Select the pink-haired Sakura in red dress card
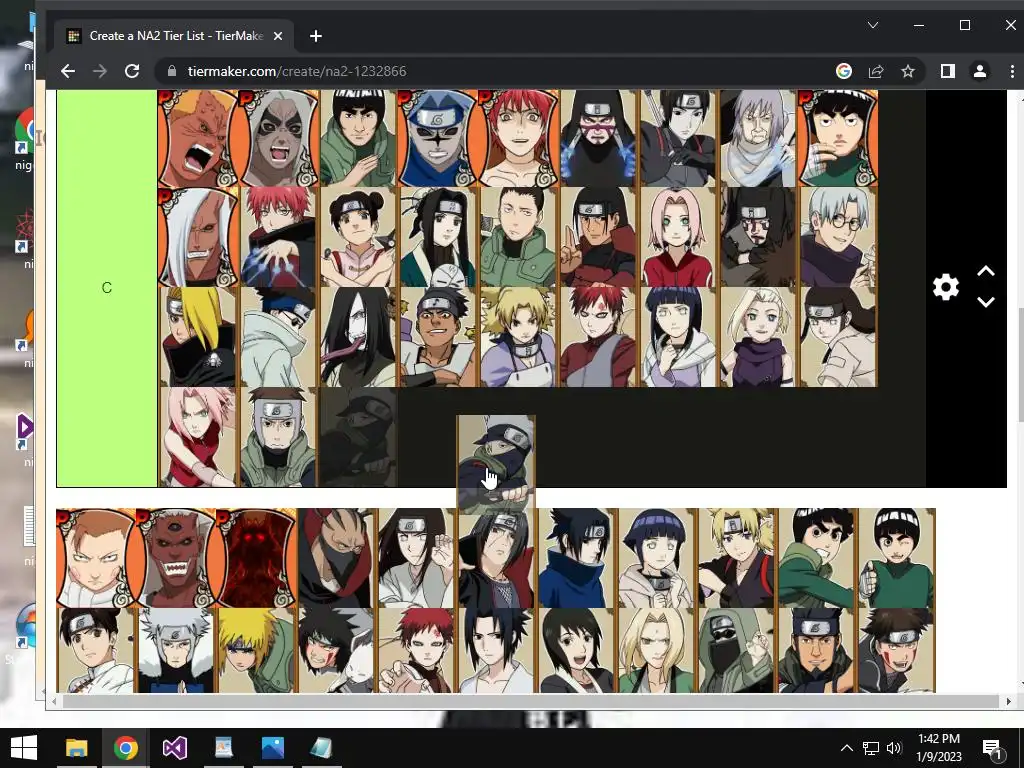 click(x=198, y=437)
